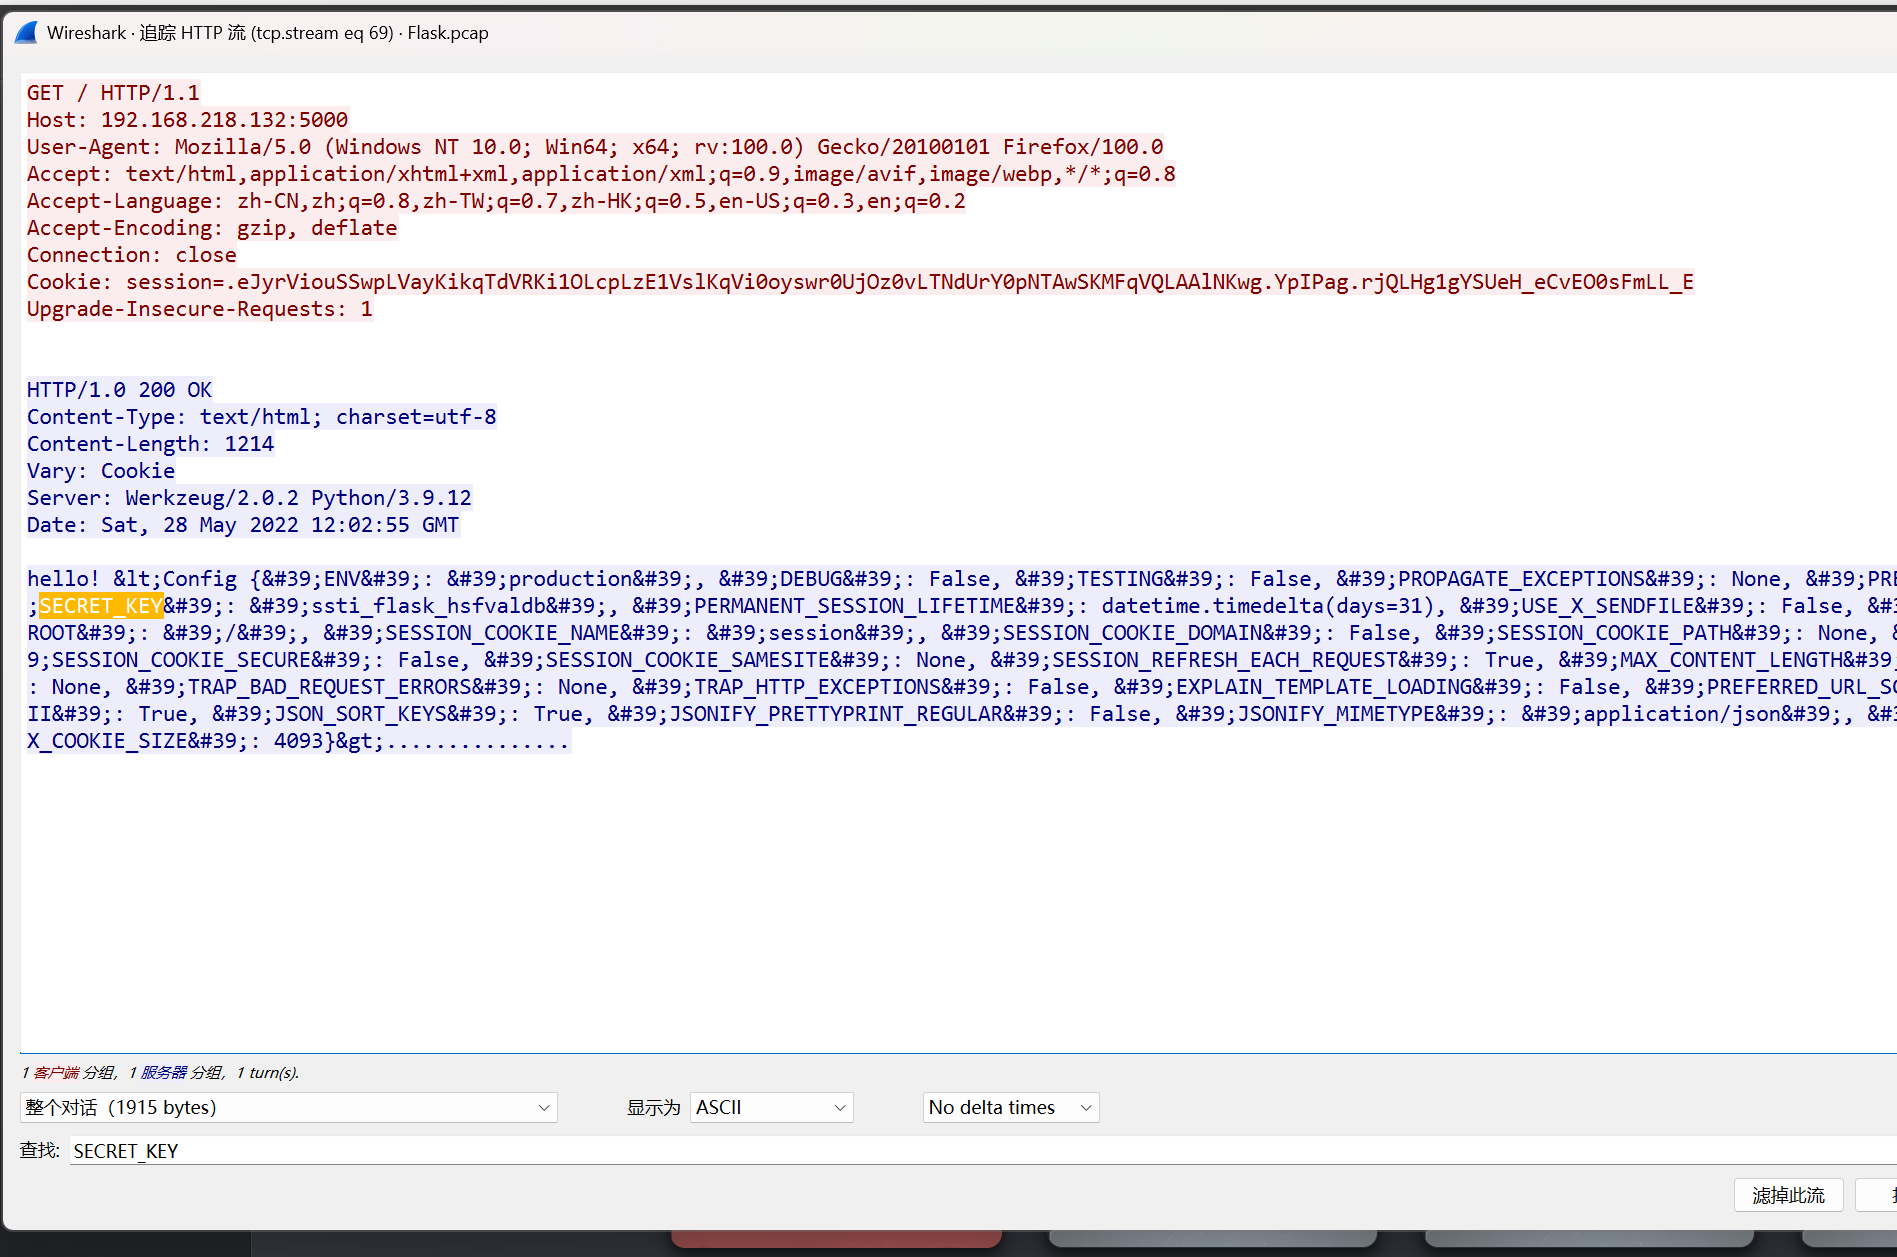This screenshot has width=1897, height=1257.
Task: Click the Date: Sat, 28 May 2022 line
Action: 242,525
